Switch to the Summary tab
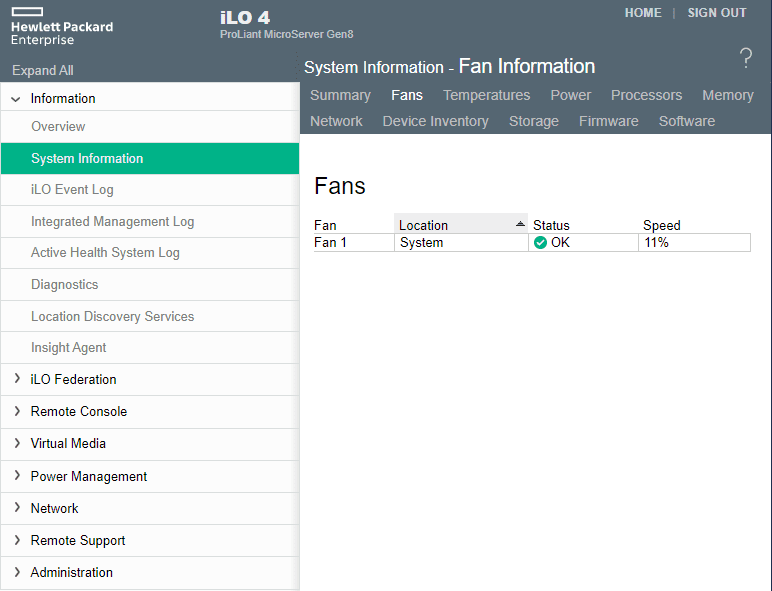 [340, 95]
